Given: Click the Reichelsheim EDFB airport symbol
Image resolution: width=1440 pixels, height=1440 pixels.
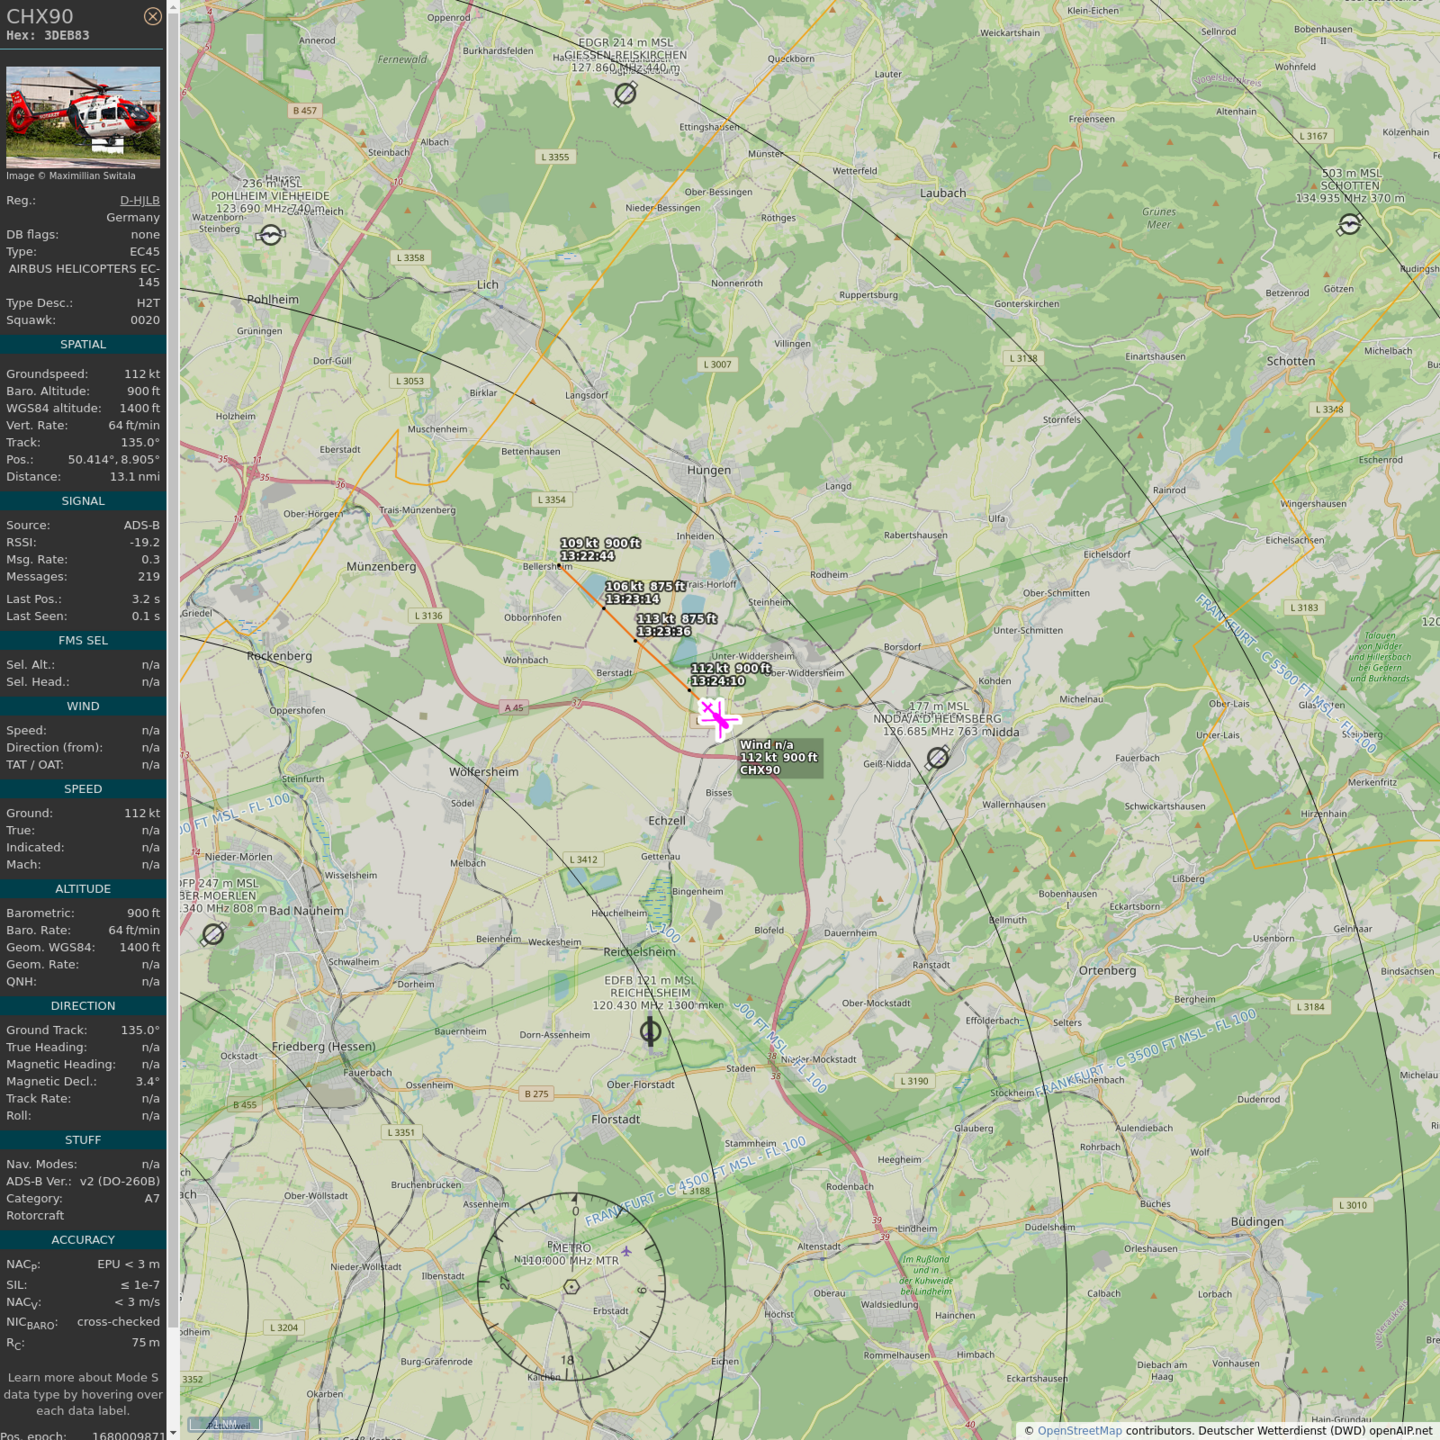Looking at the screenshot, I should click(x=650, y=1031).
